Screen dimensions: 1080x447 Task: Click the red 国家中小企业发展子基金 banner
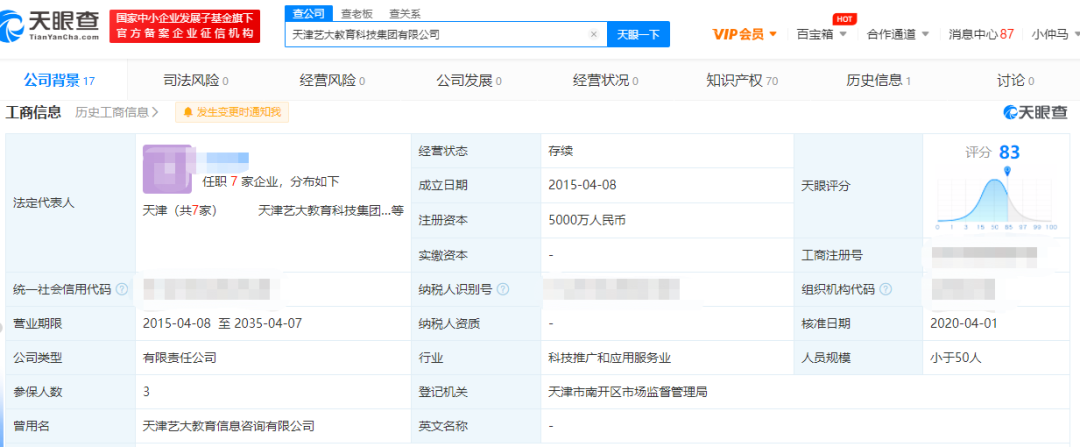(185, 26)
